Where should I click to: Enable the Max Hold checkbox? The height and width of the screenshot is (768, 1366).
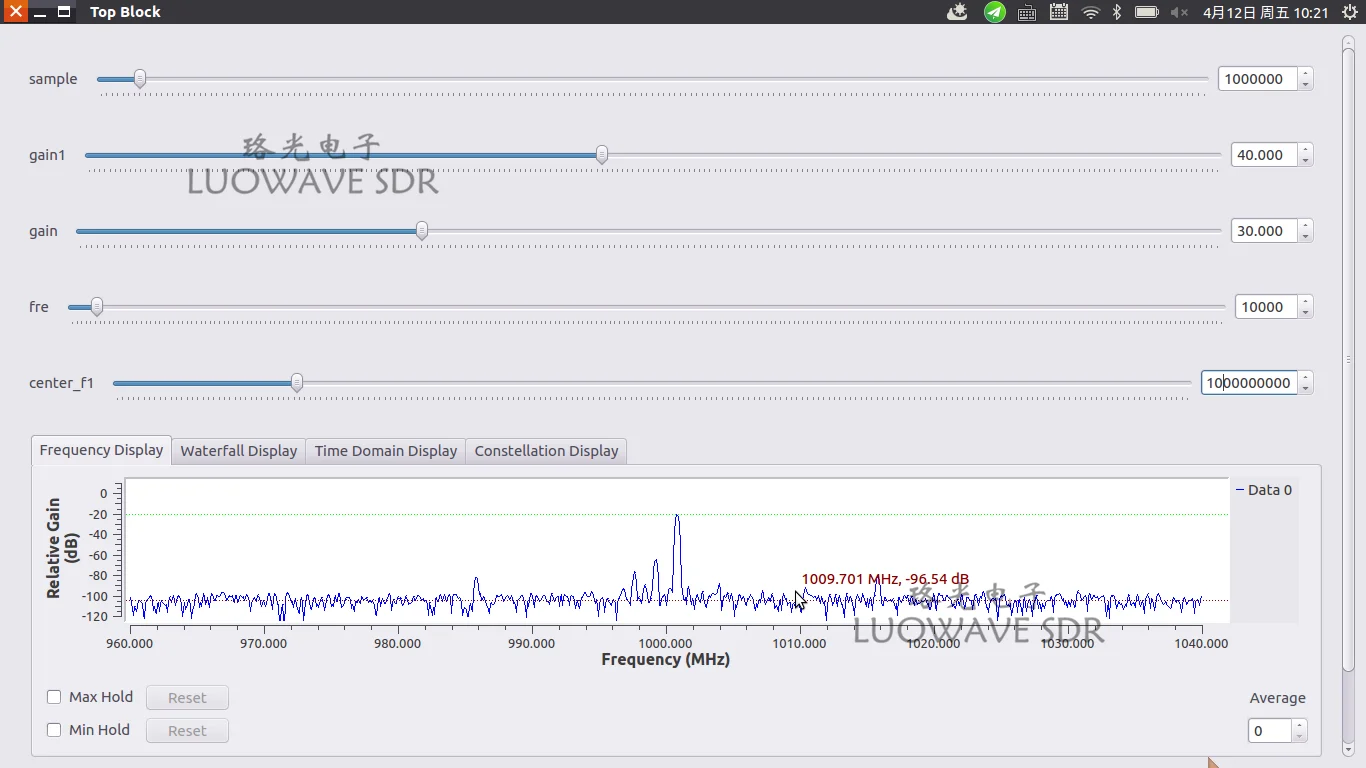coord(54,696)
